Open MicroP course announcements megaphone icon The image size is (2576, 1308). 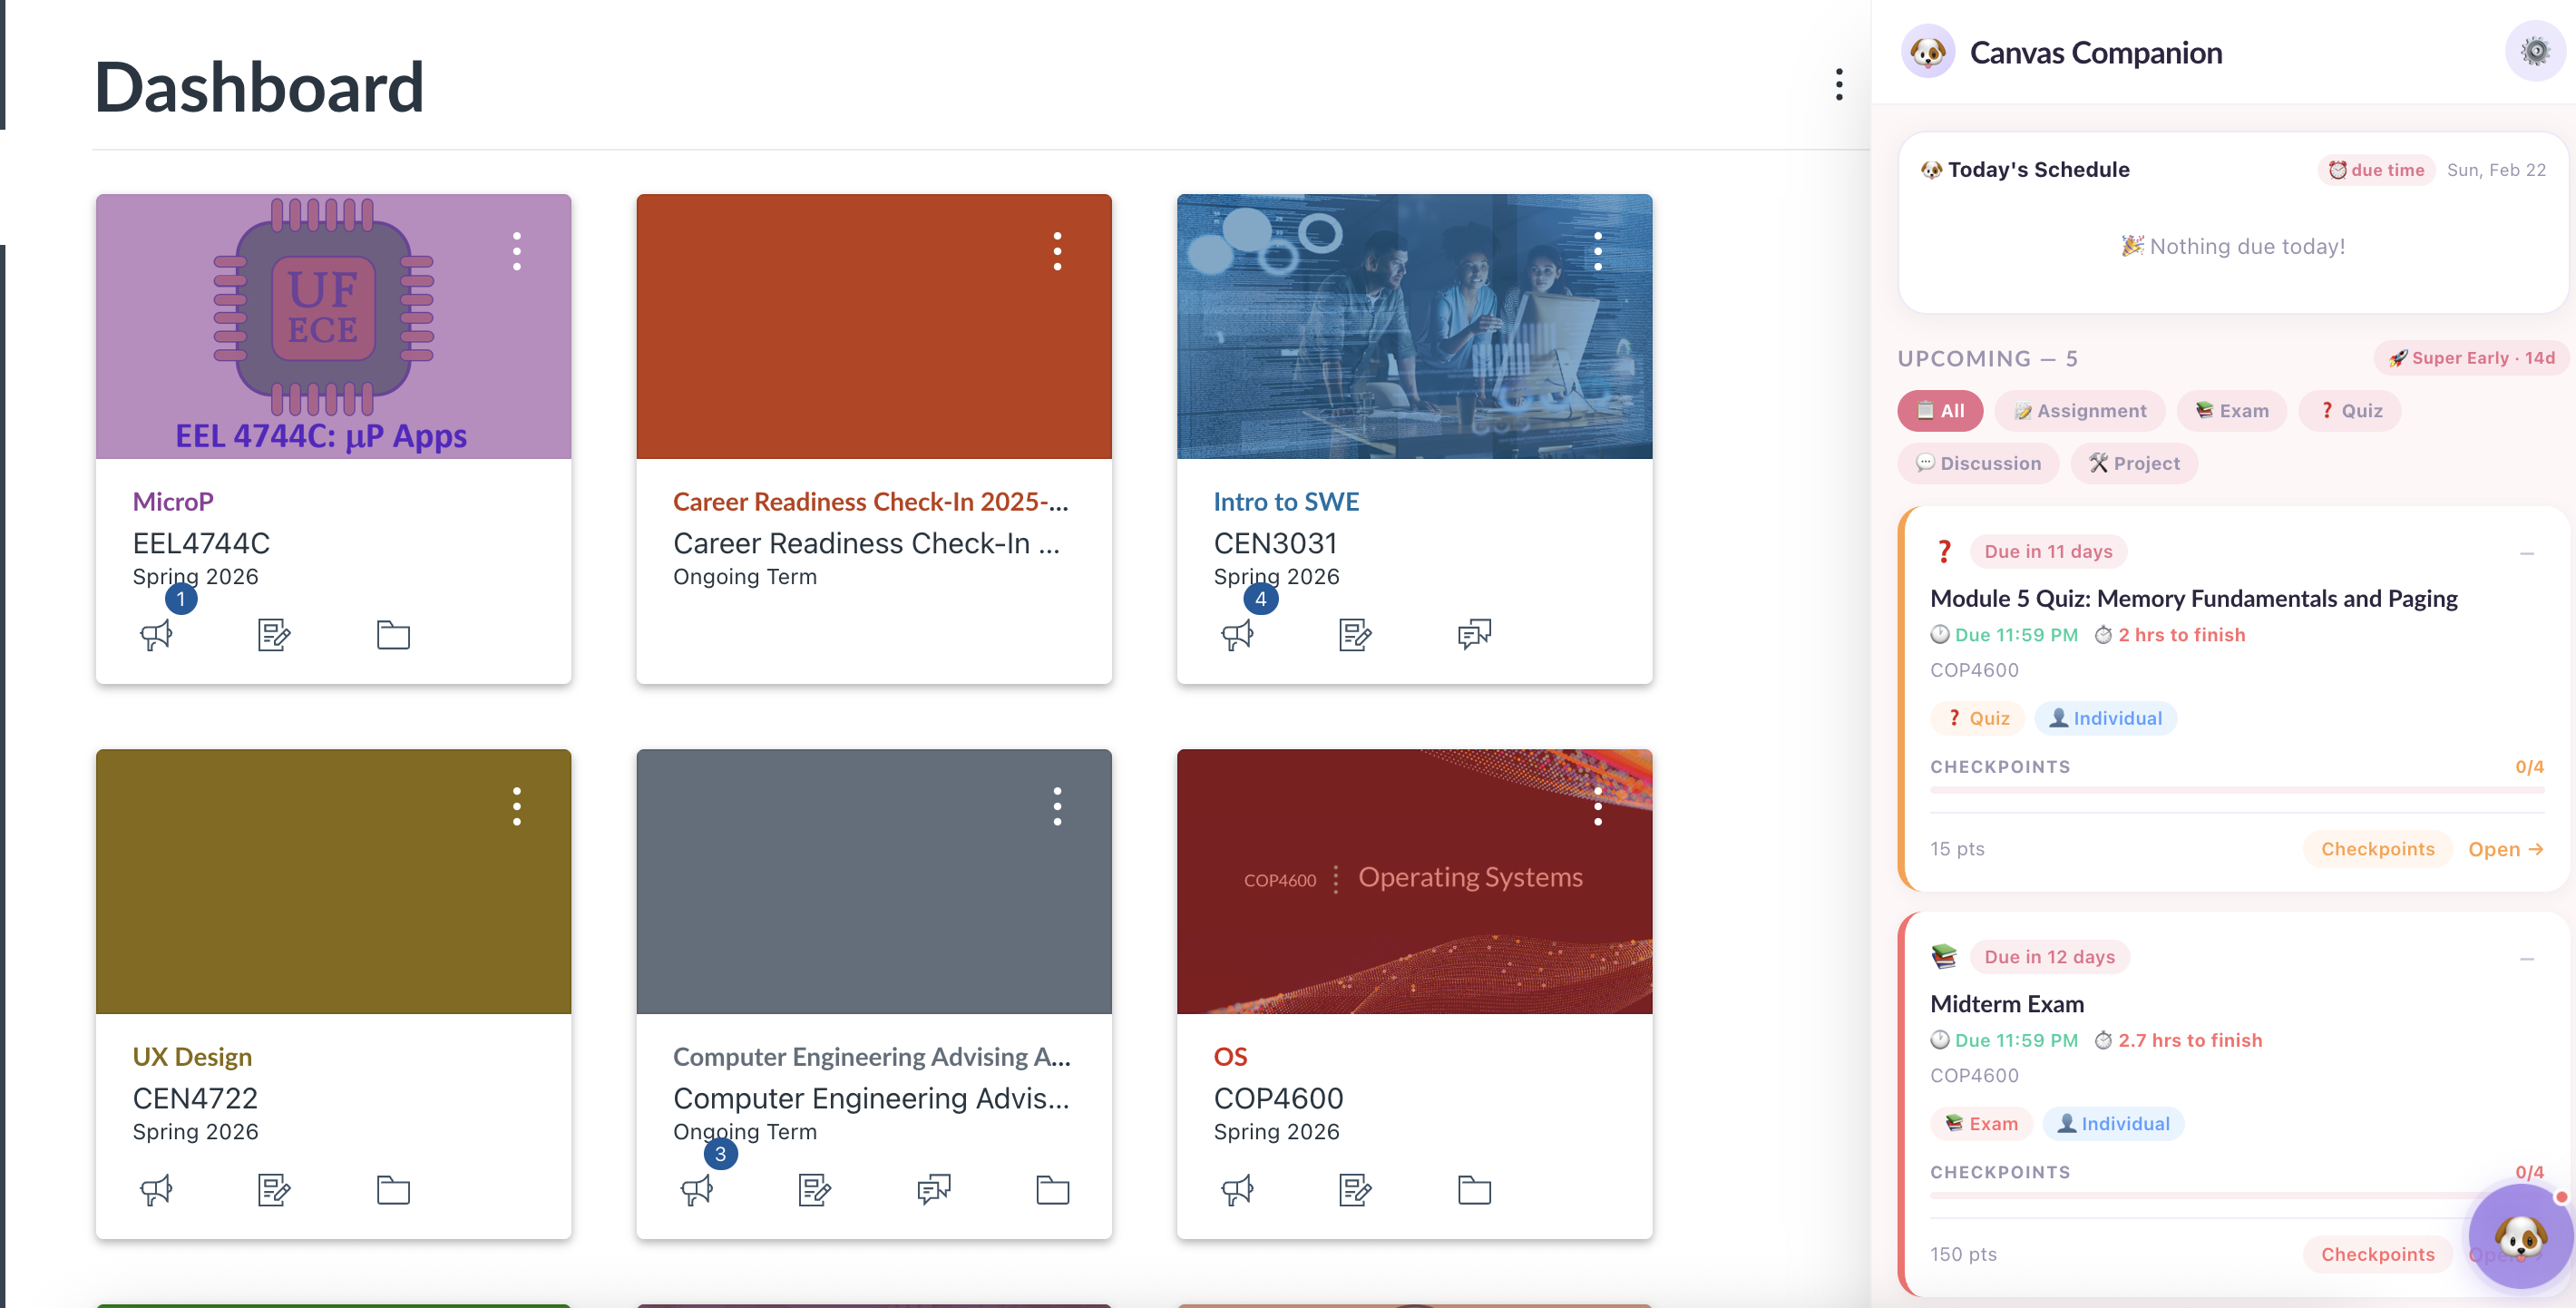(156, 634)
